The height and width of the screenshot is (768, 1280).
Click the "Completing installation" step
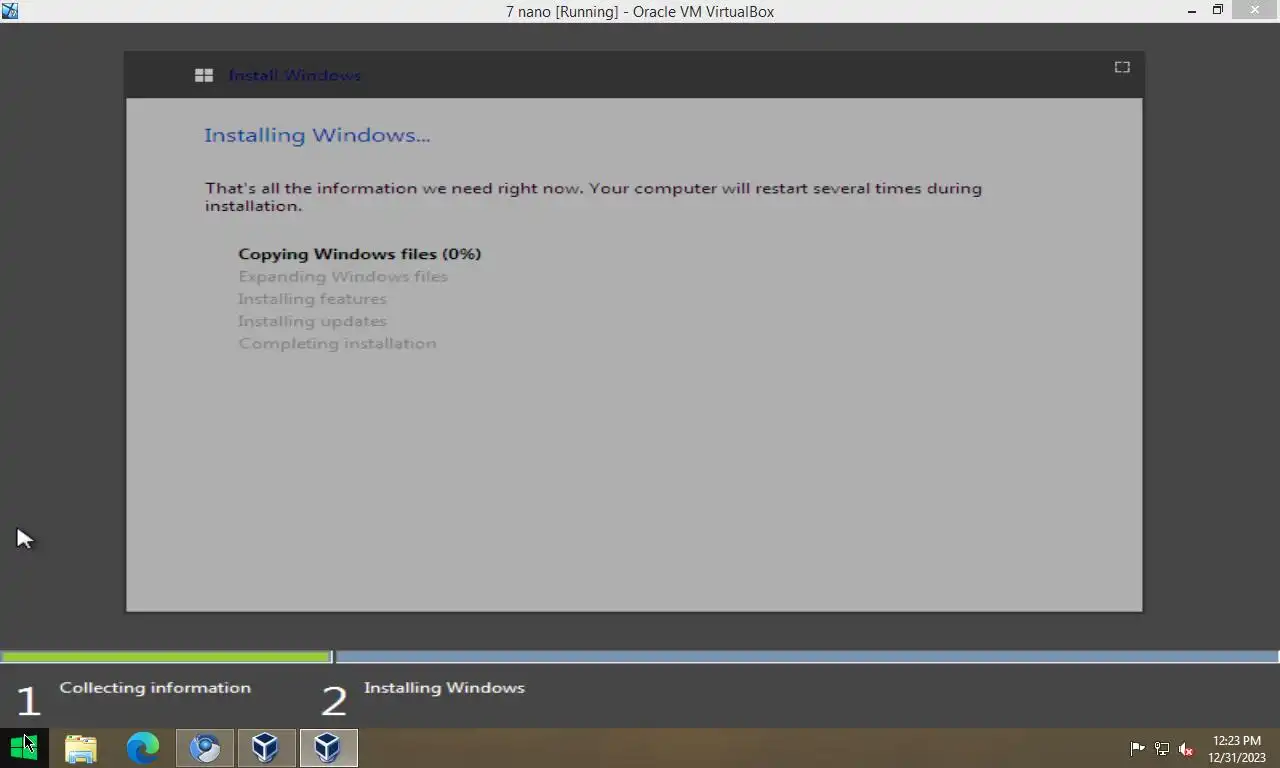[x=337, y=343]
